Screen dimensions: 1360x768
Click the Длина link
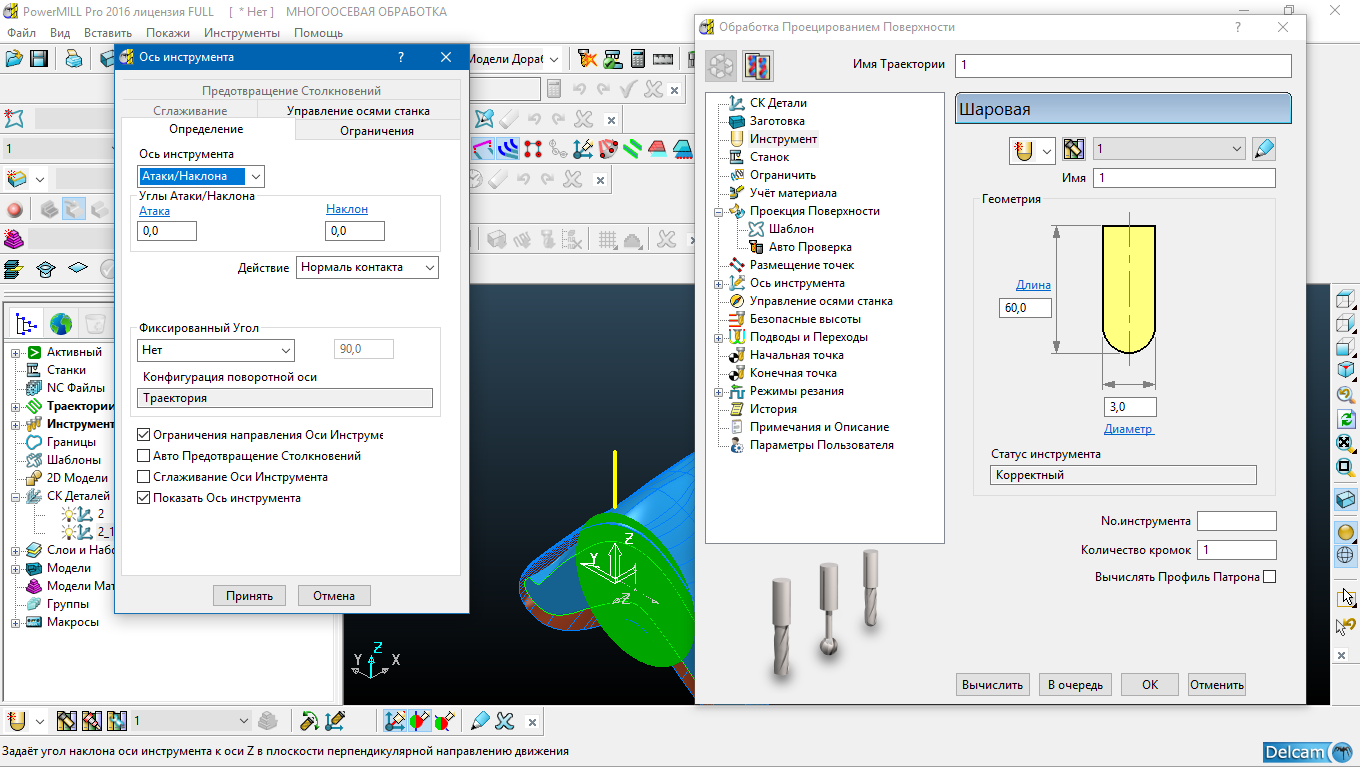[x=1033, y=285]
